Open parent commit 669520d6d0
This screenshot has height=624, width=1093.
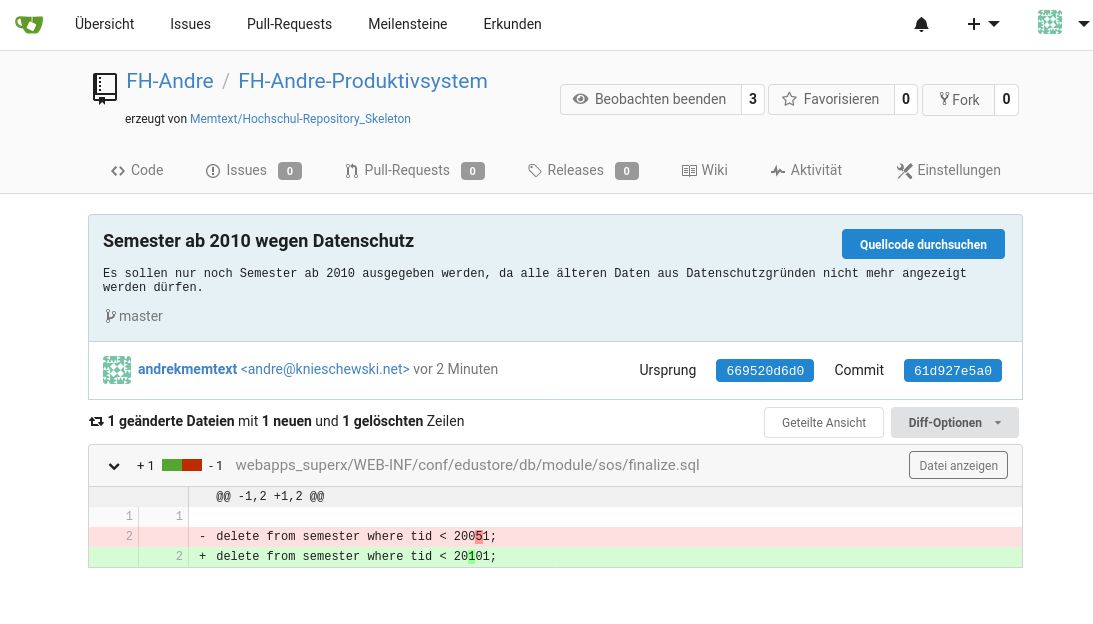pyautogui.click(x=765, y=370)
